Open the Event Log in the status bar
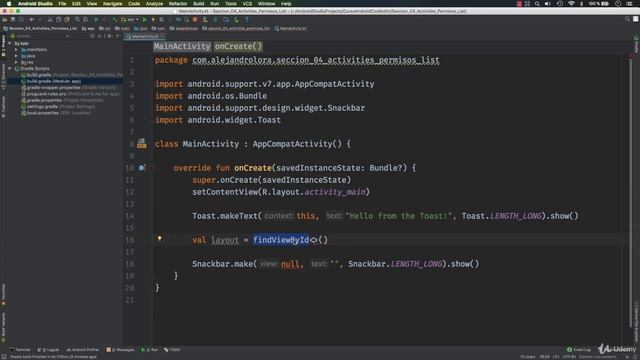 pyautogui.click(x=579, y=350)
